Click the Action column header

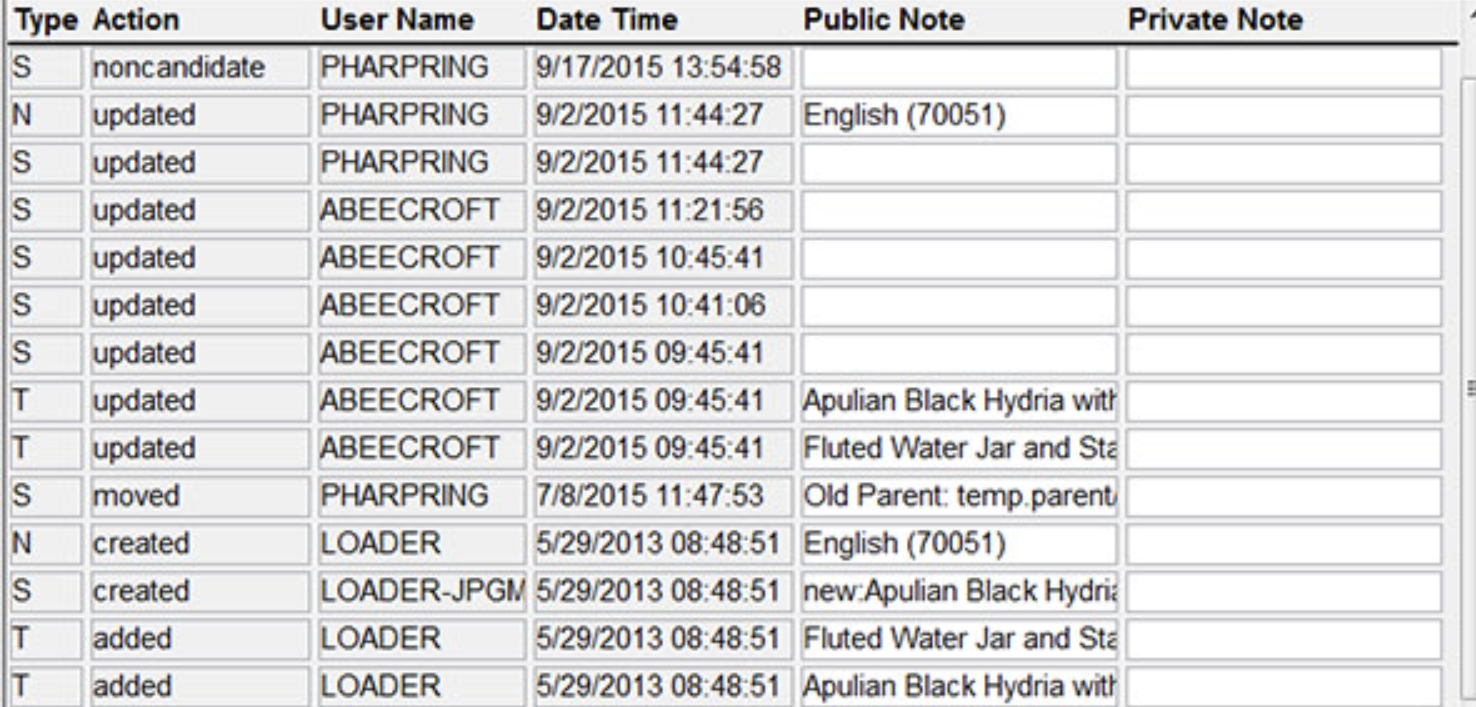(136, 20)
